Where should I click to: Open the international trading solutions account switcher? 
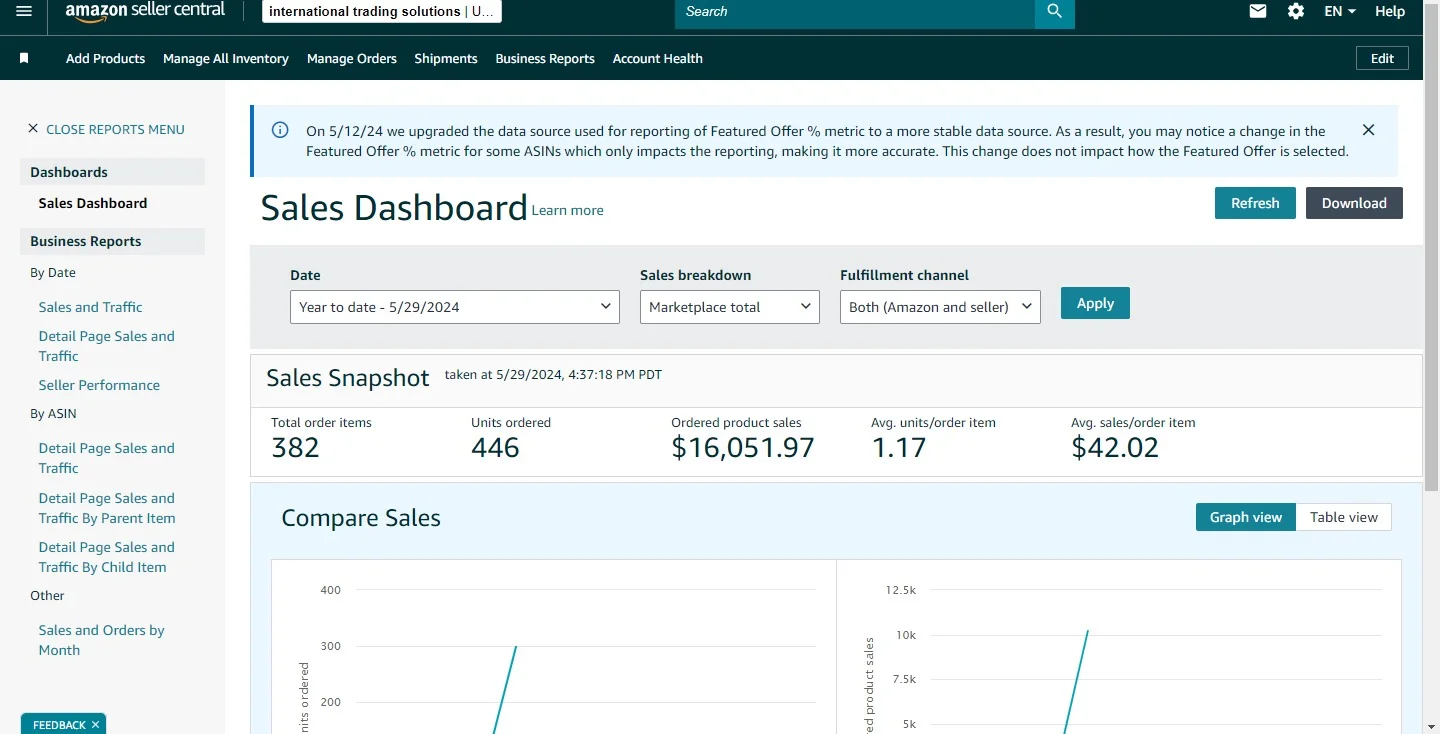point(381,12)
